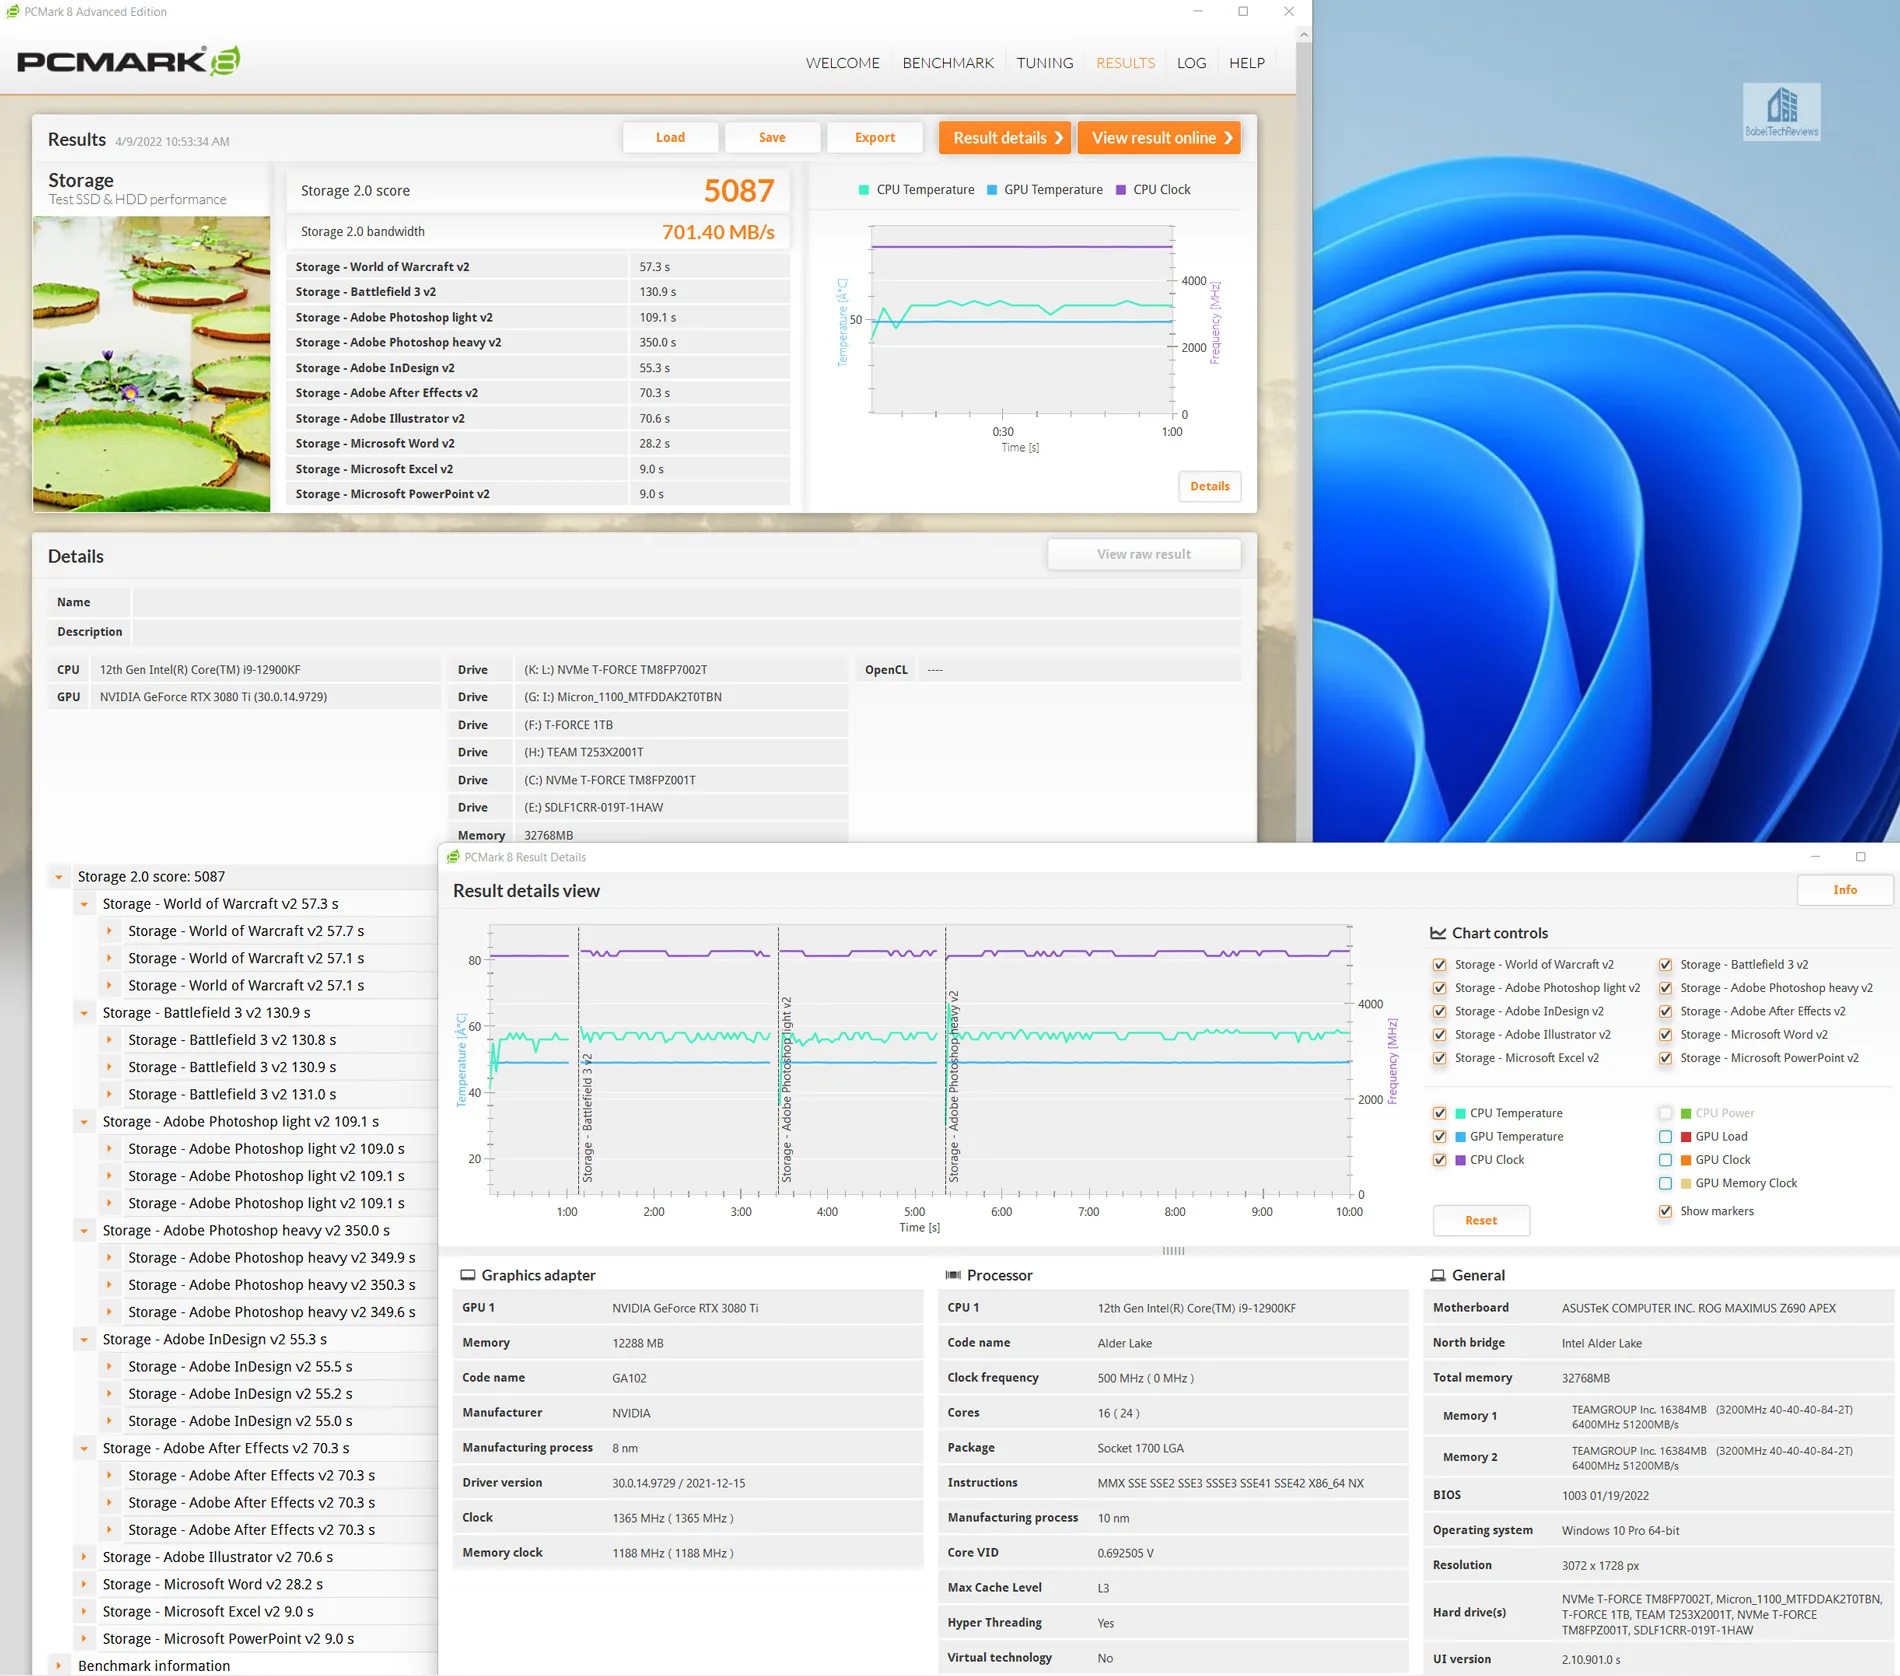Expand Microsoft PowerPoint v2 9.0 s group
This screenshot has height=1676, width=1900.
point(84,1639)
